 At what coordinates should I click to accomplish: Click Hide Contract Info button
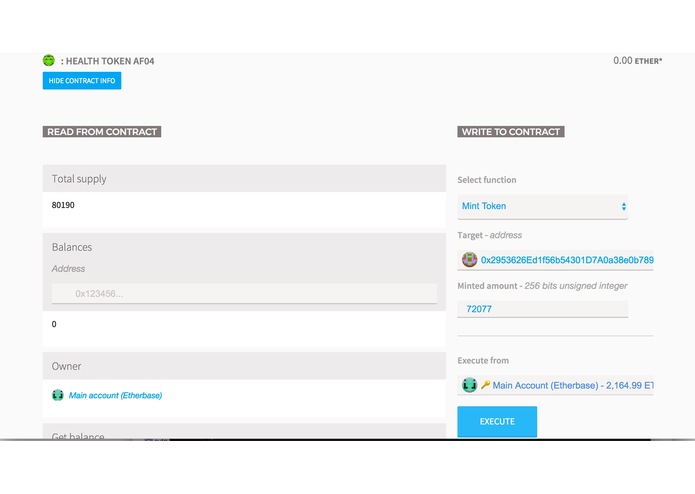(82, 81)
